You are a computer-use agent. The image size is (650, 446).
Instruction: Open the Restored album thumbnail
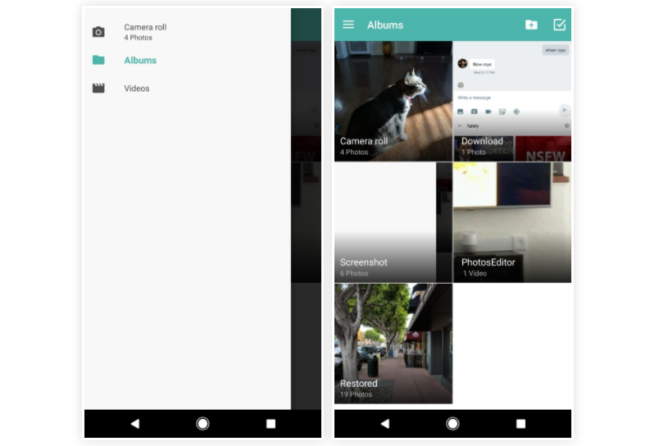tap(393, 344)
